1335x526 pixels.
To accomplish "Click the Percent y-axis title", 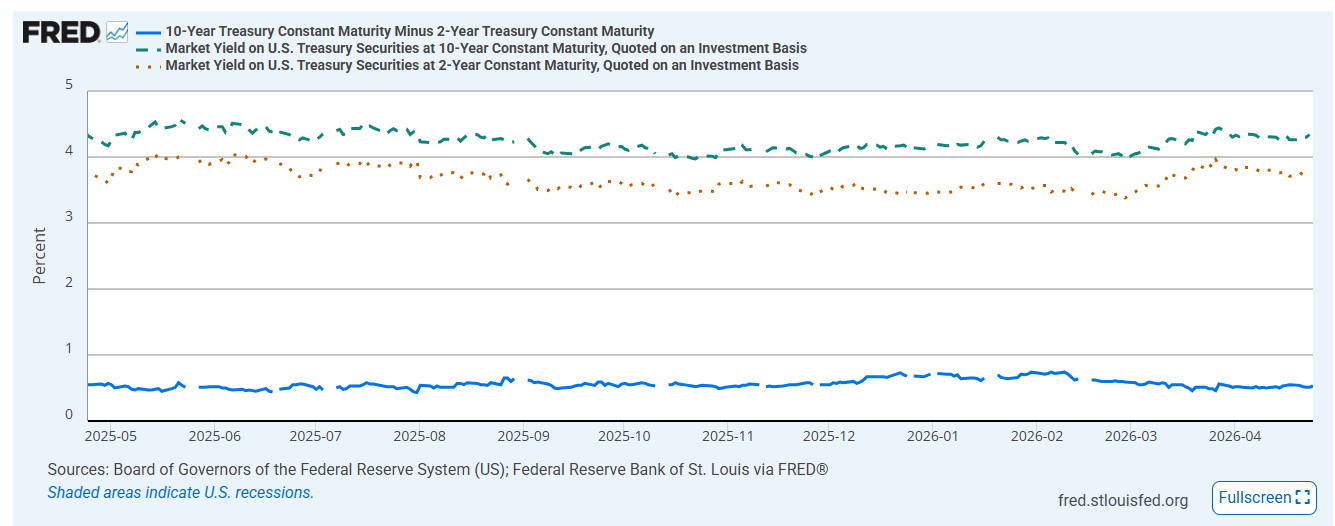I will point(40,256).
